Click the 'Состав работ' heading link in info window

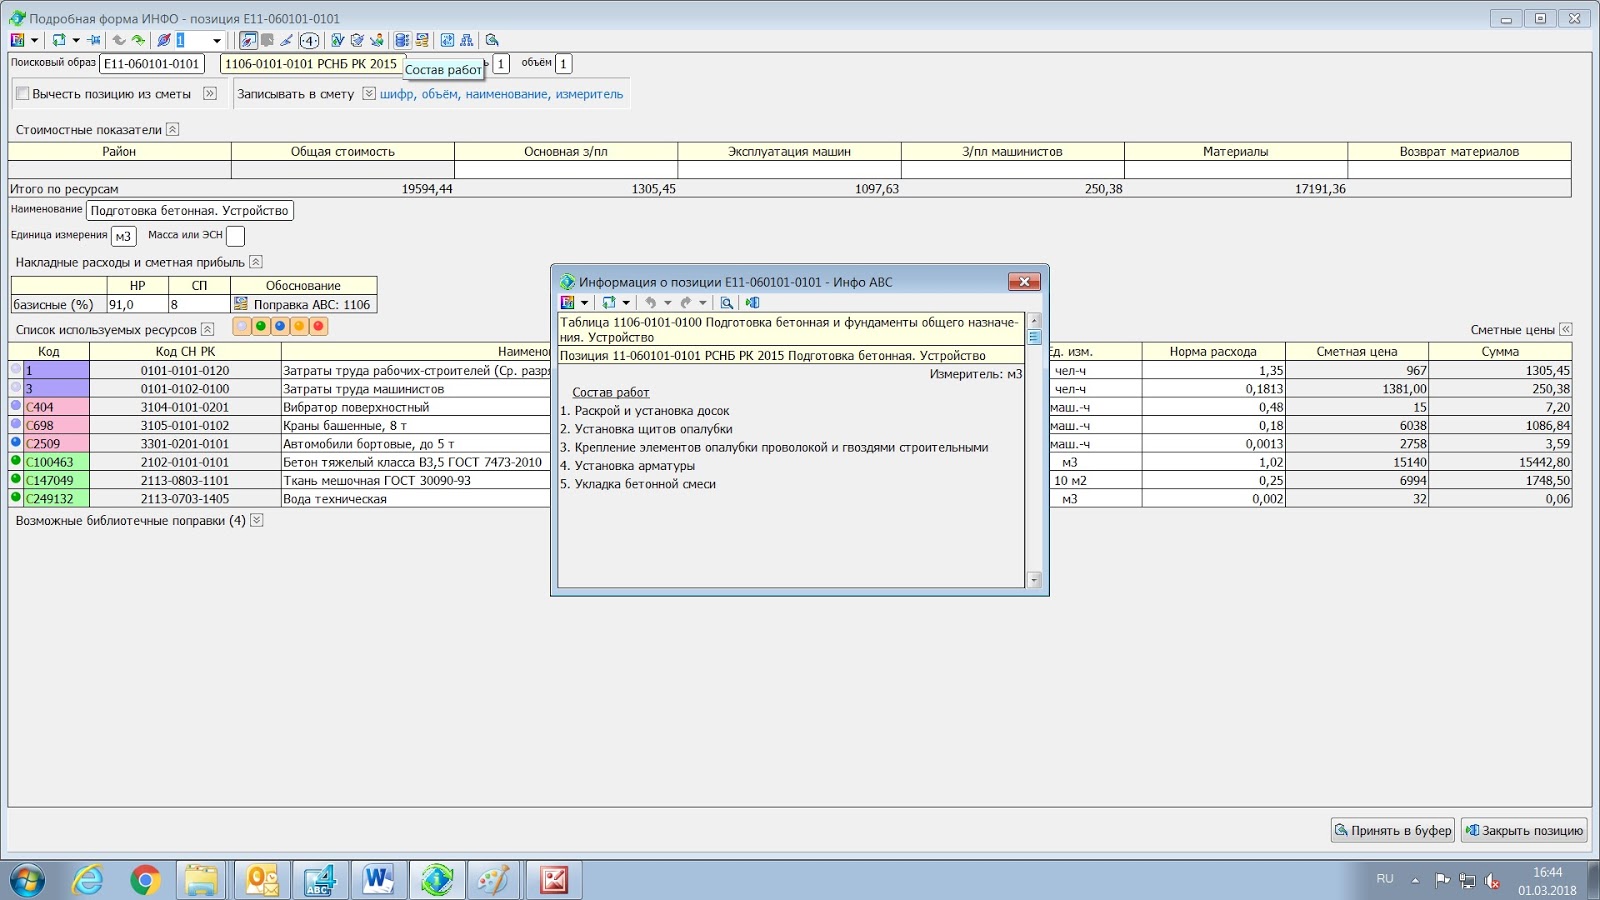610,392
